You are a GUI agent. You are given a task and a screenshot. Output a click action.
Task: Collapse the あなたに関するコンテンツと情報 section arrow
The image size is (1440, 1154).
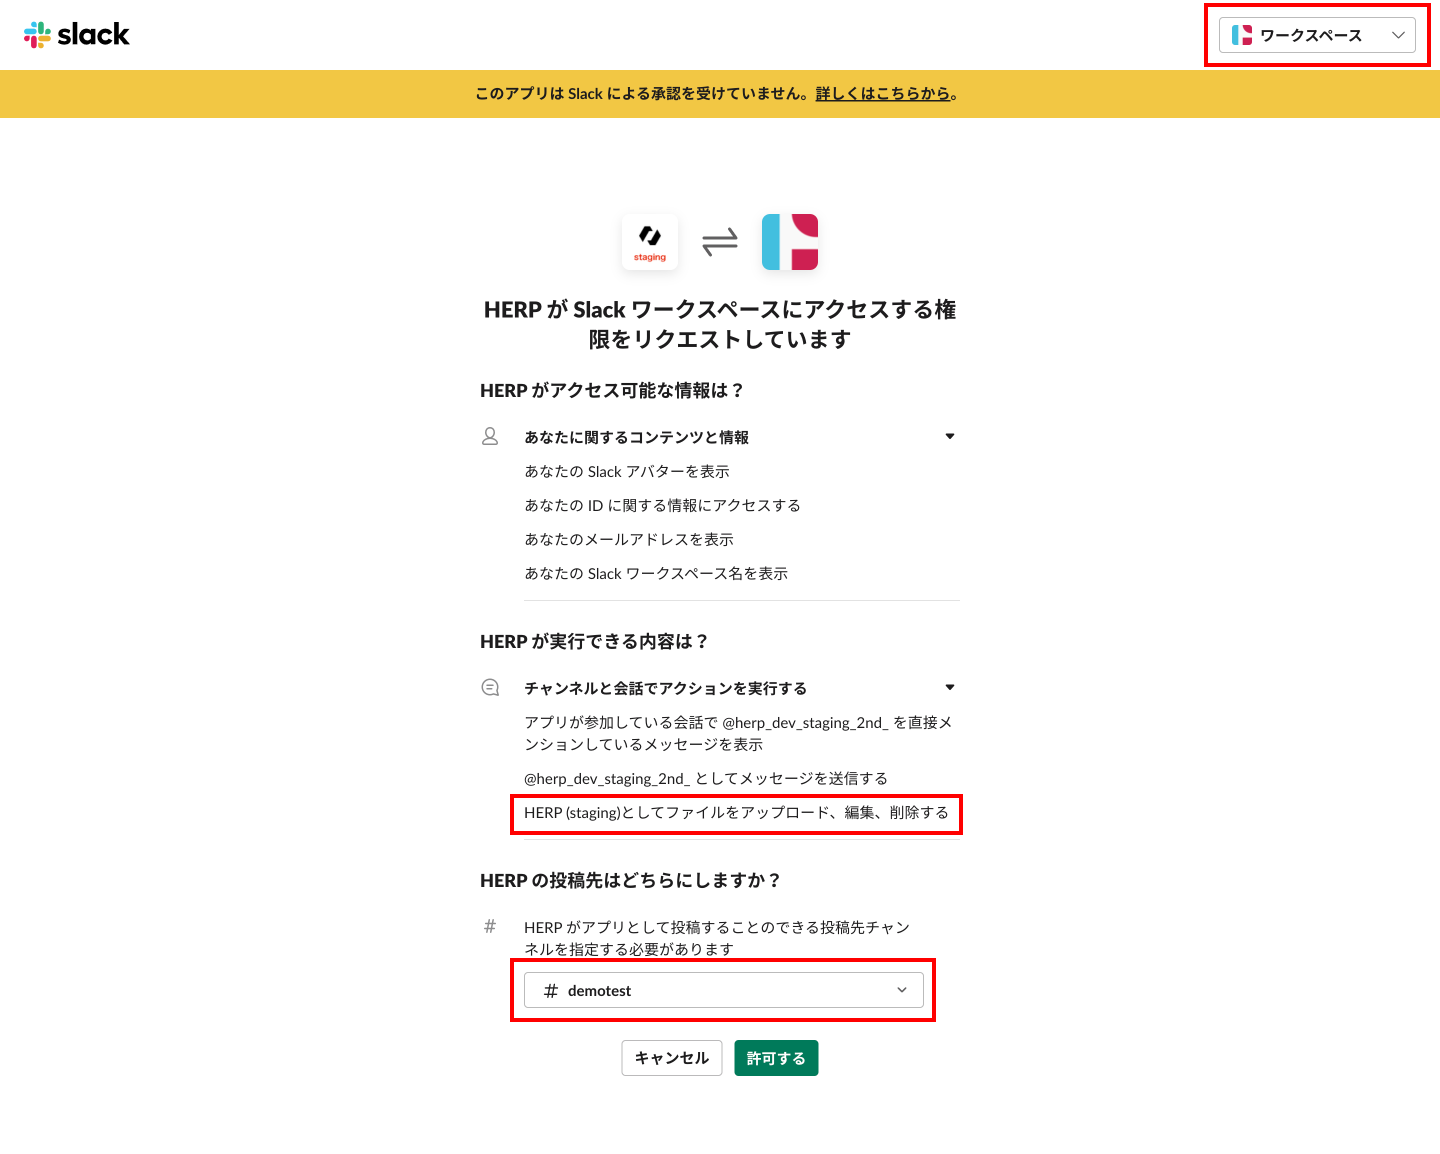click(x=950, y=436)
